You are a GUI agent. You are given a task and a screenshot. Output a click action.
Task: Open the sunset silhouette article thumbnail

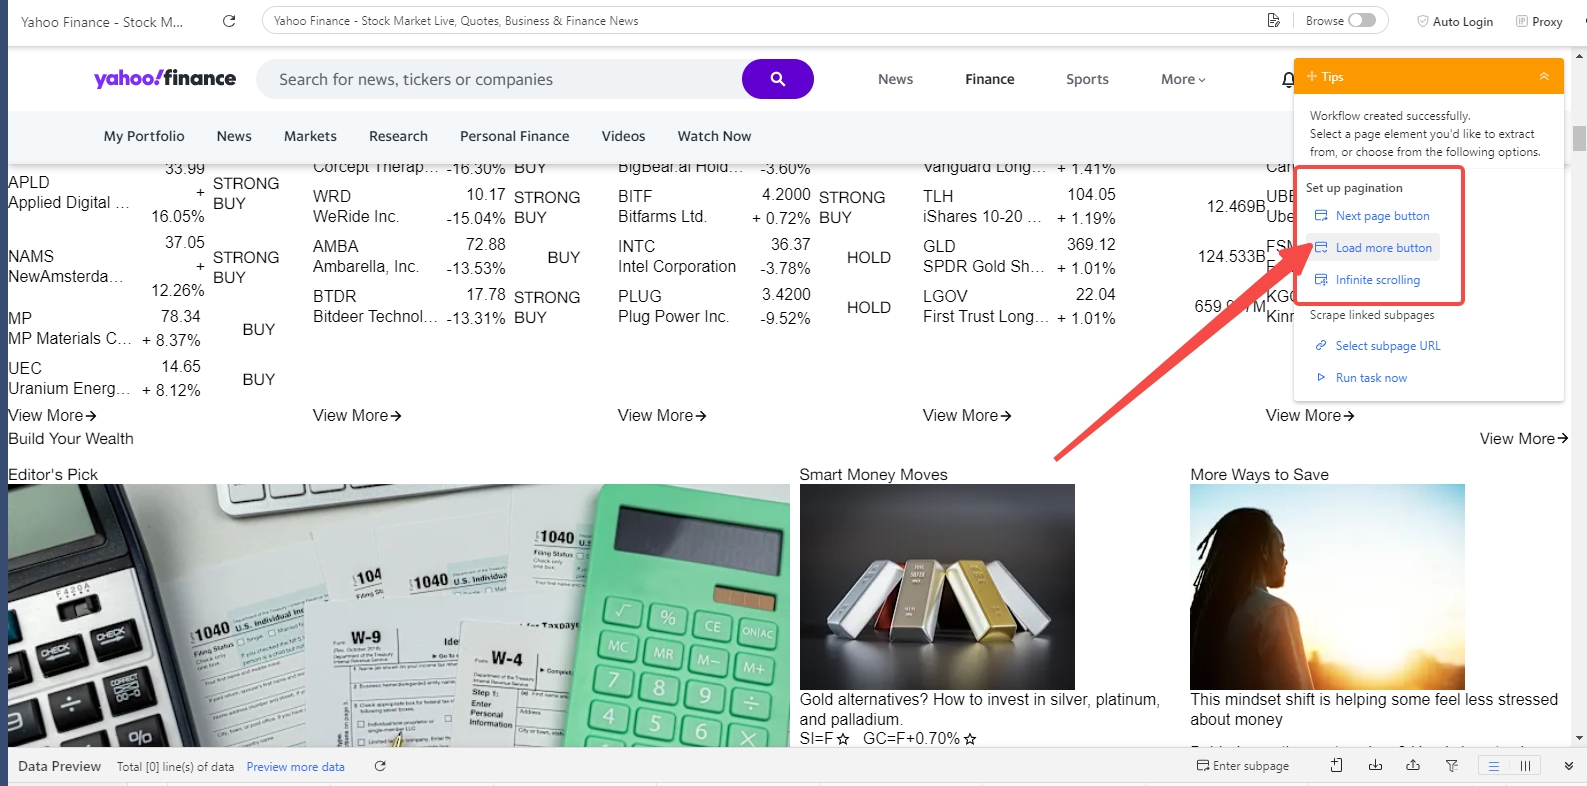pyautogui.click(x=1327, y=587)
